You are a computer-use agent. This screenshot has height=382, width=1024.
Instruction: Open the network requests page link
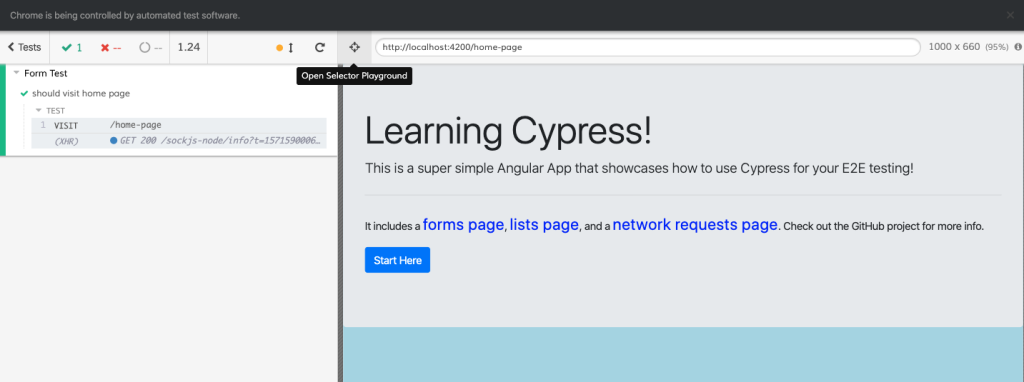[695, 225]
